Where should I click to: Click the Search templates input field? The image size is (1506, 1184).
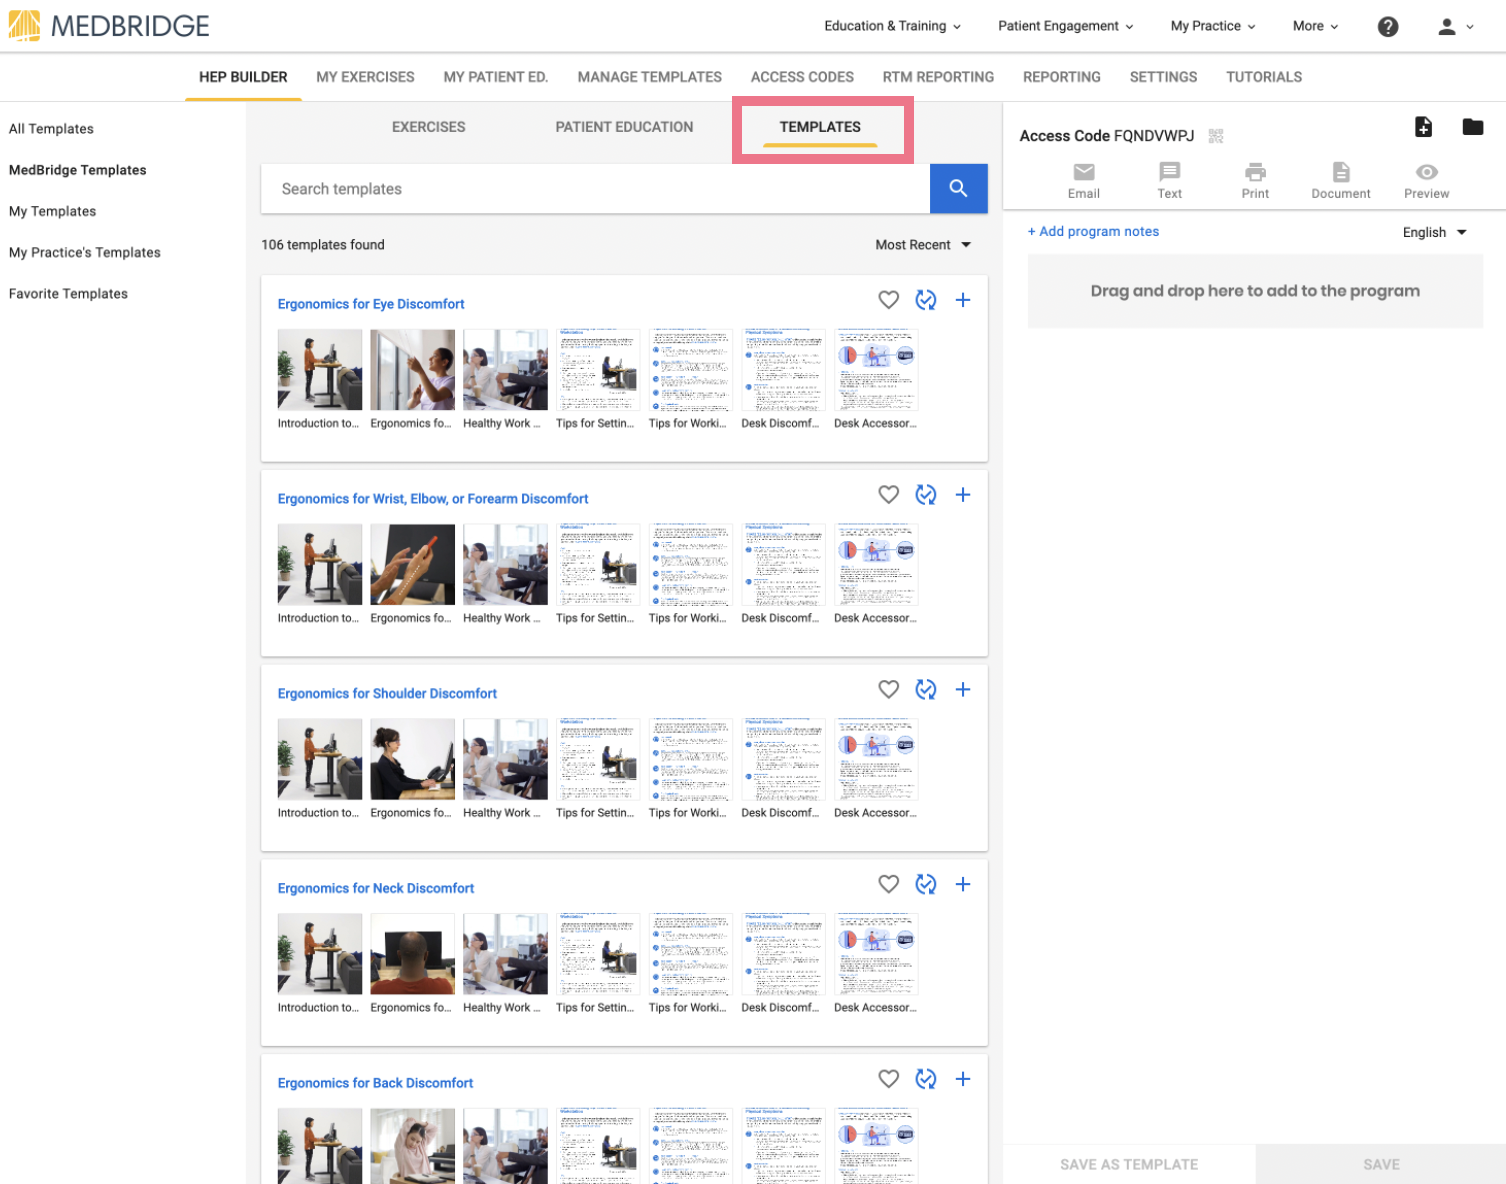pos(595,189)
